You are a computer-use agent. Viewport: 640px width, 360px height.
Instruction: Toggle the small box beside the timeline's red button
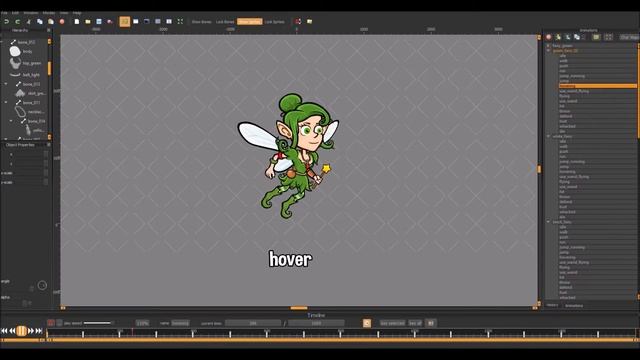(x=60, y=323)
